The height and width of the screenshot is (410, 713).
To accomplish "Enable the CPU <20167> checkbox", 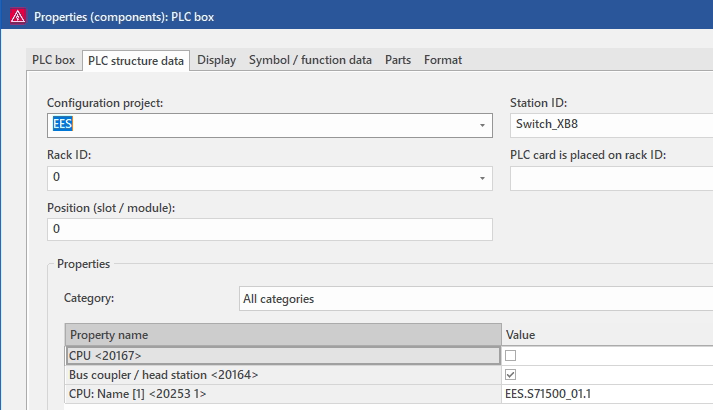I will coord(512,355).
